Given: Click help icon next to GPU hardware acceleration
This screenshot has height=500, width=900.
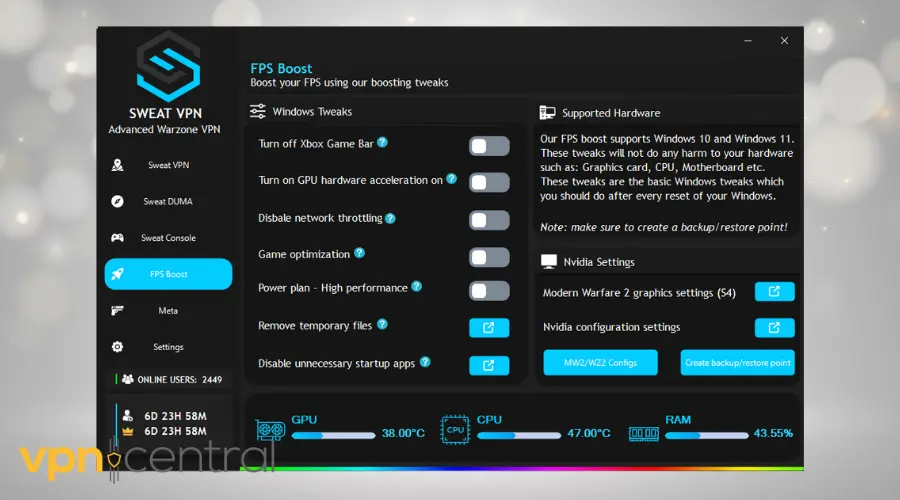Looking at the screenshot, I should [452, 179].
